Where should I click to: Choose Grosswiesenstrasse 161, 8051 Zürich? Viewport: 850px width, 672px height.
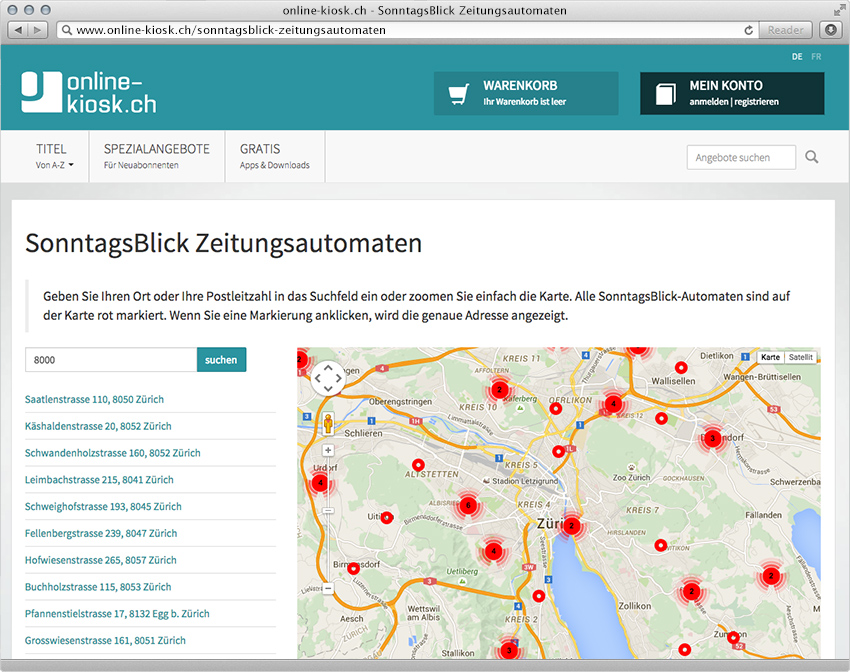pos(105,641)
